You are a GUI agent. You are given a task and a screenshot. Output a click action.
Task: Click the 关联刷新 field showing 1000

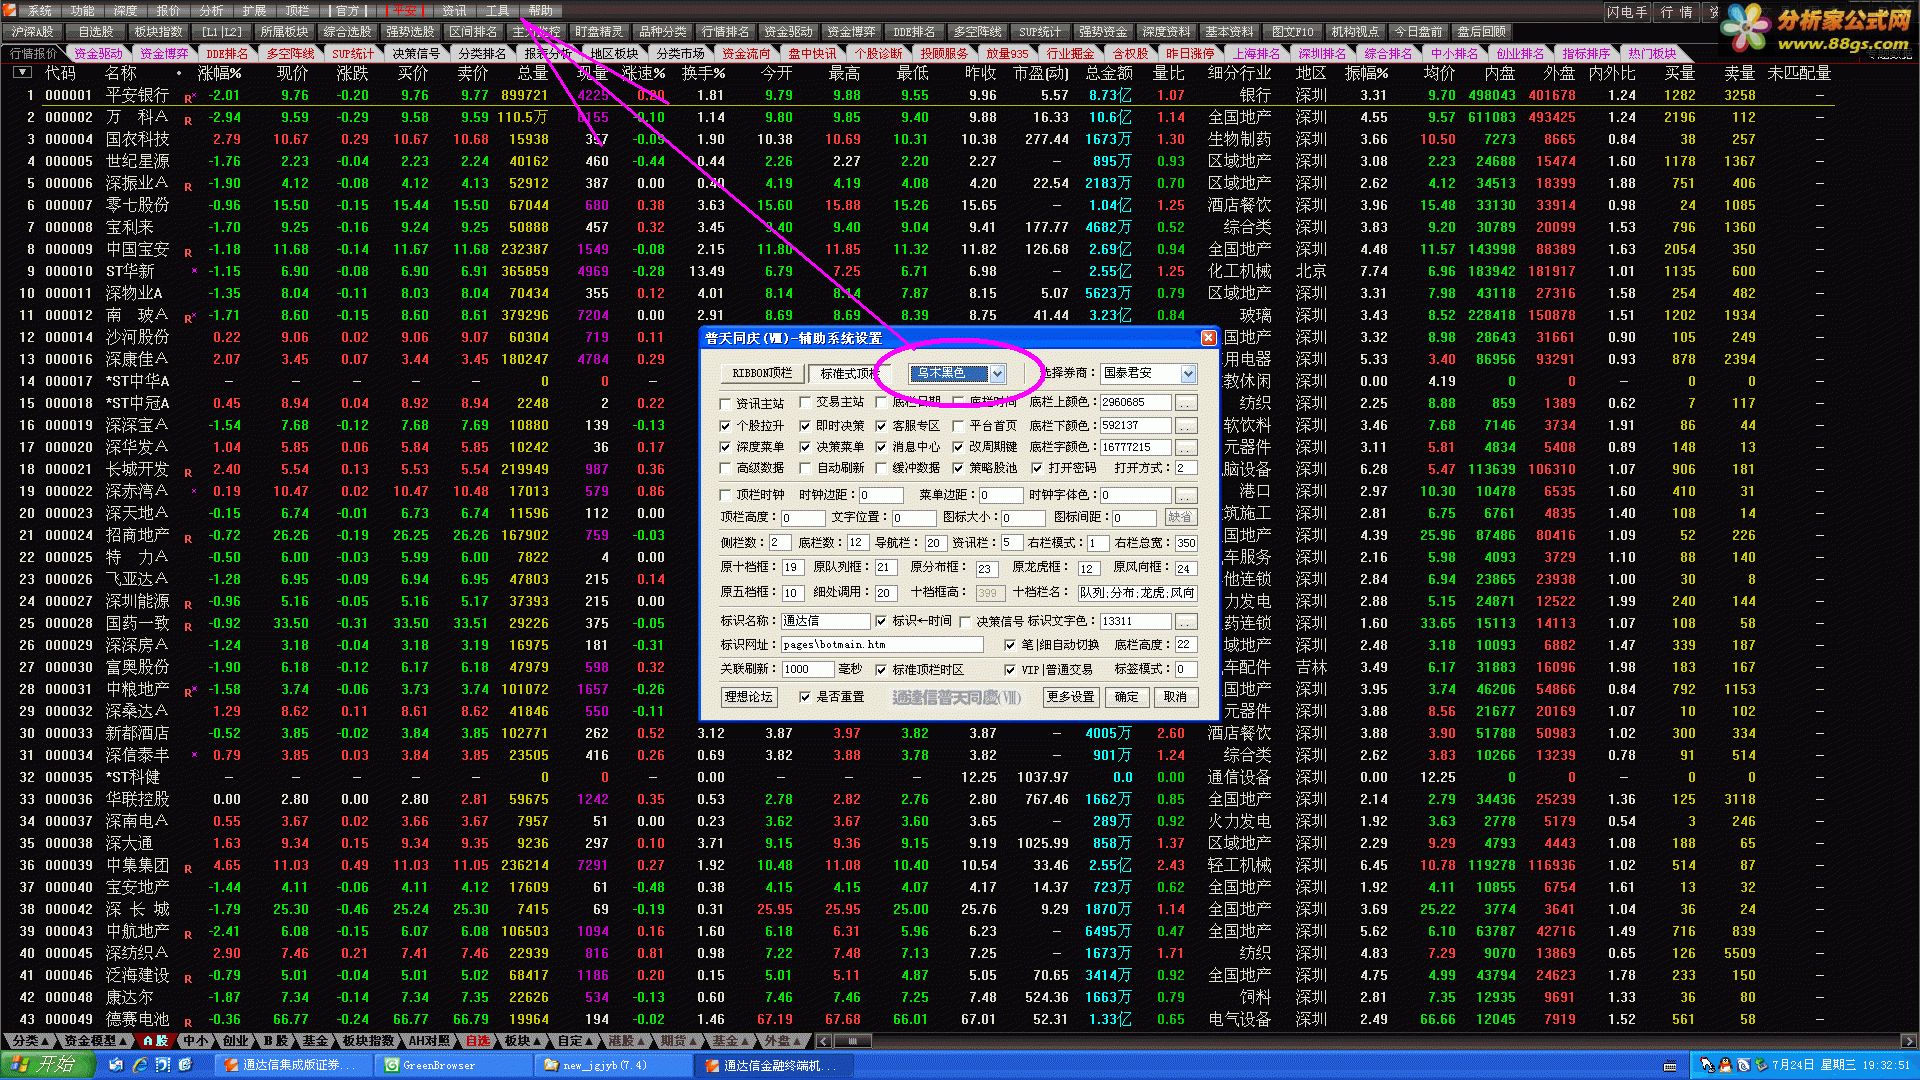(x=806, y=670)
